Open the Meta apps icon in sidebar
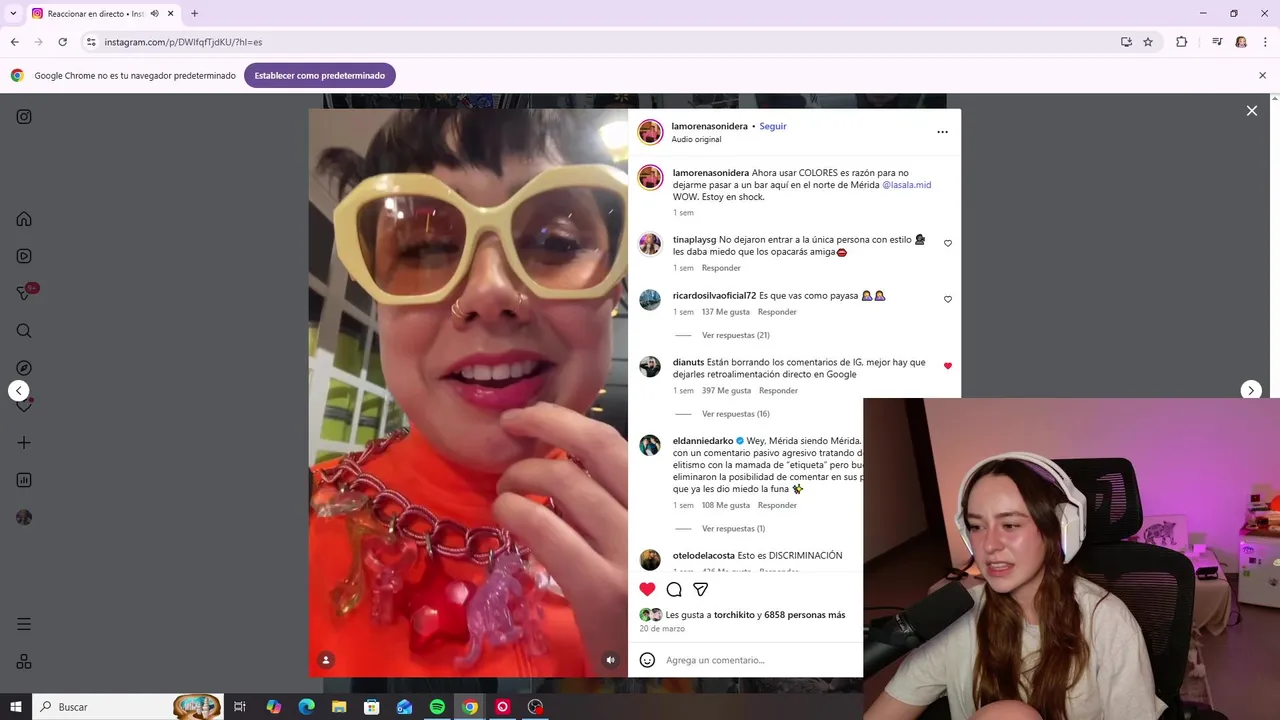The image size is (1280, 720). click(24, 662)
